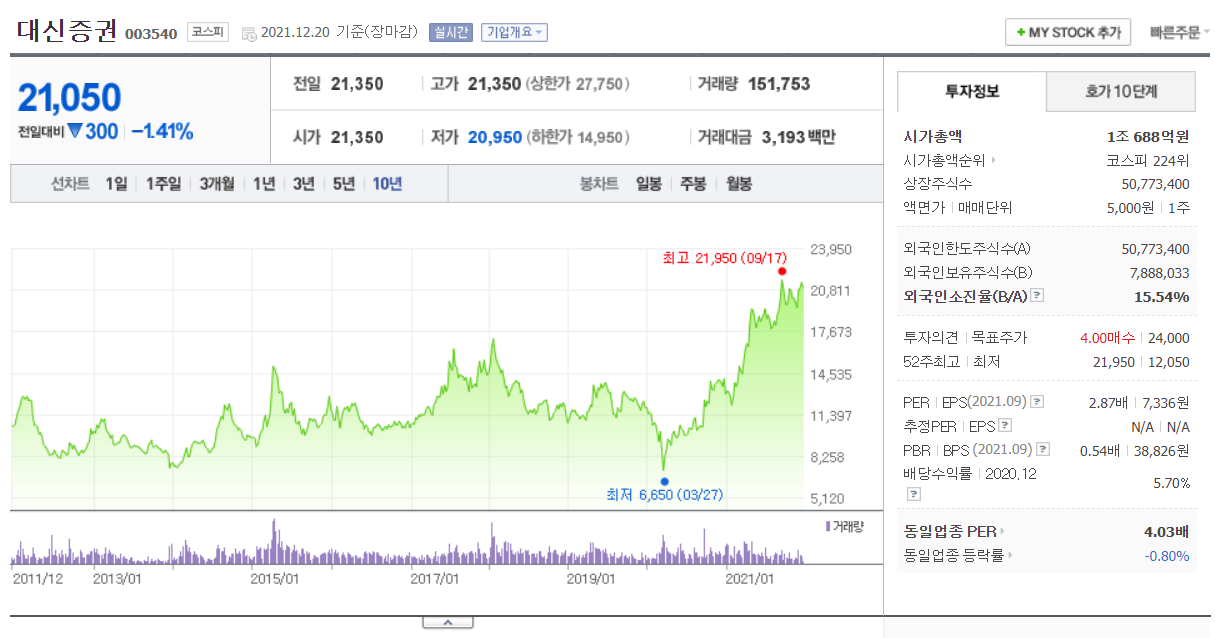Click the 배당수익률 value 5.70%

pos(1171,483)
